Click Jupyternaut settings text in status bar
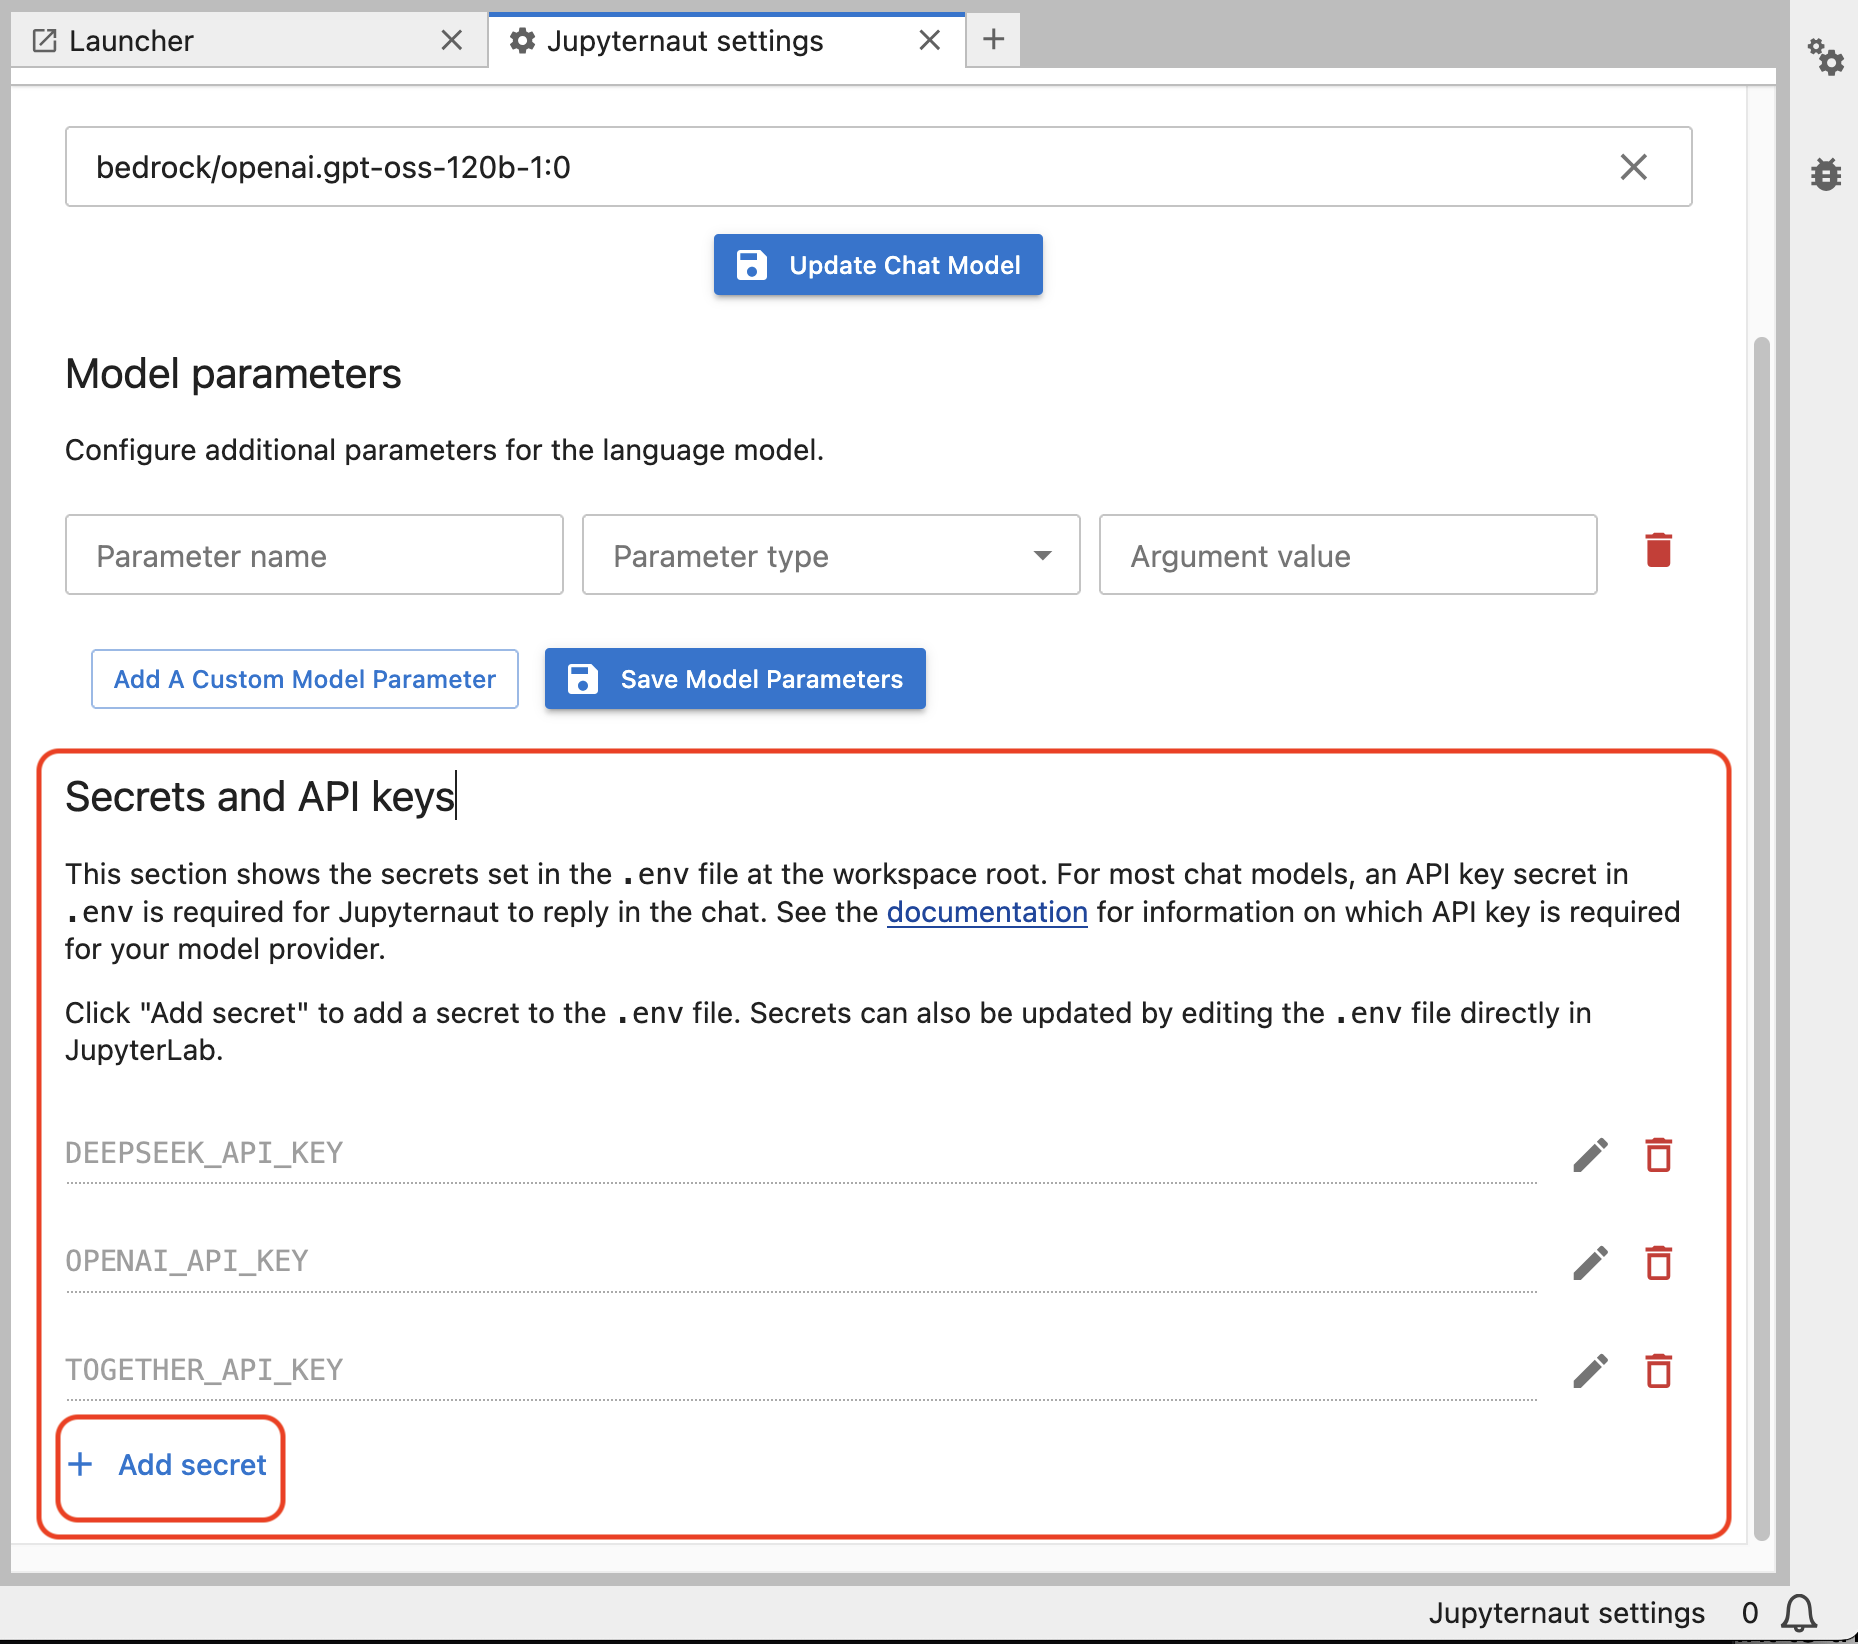1858x1644 pixels. point(1566,1613)
